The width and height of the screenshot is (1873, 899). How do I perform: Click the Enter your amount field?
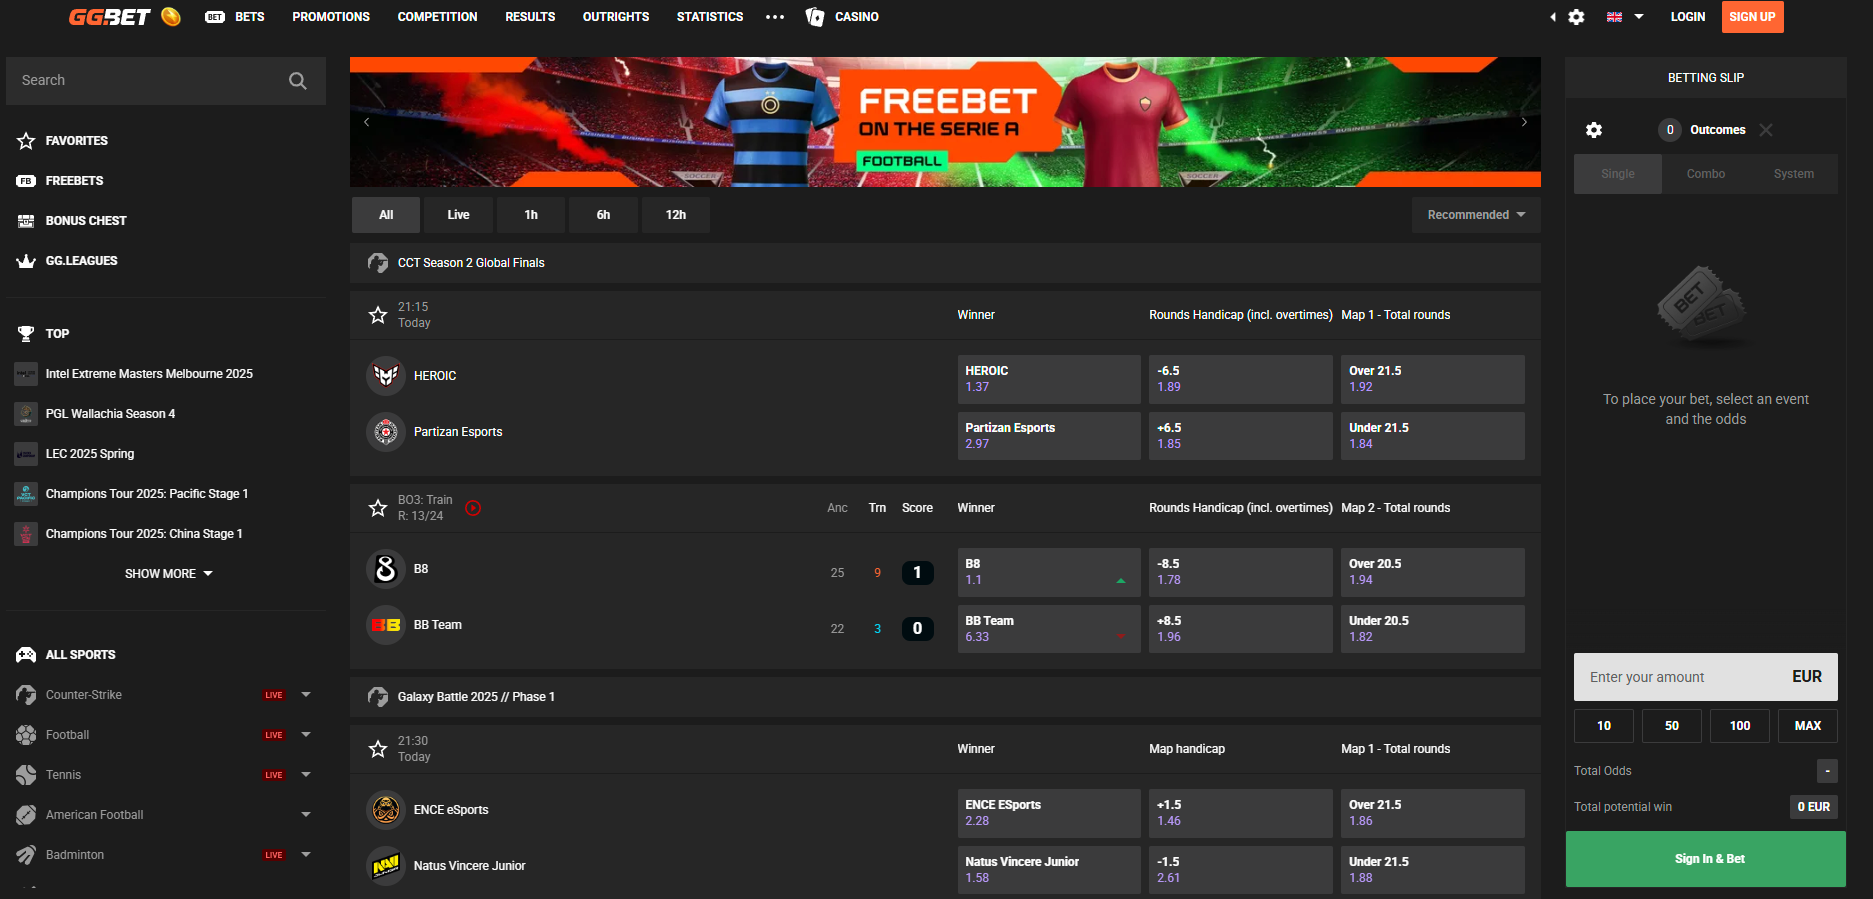(1706, 677)
